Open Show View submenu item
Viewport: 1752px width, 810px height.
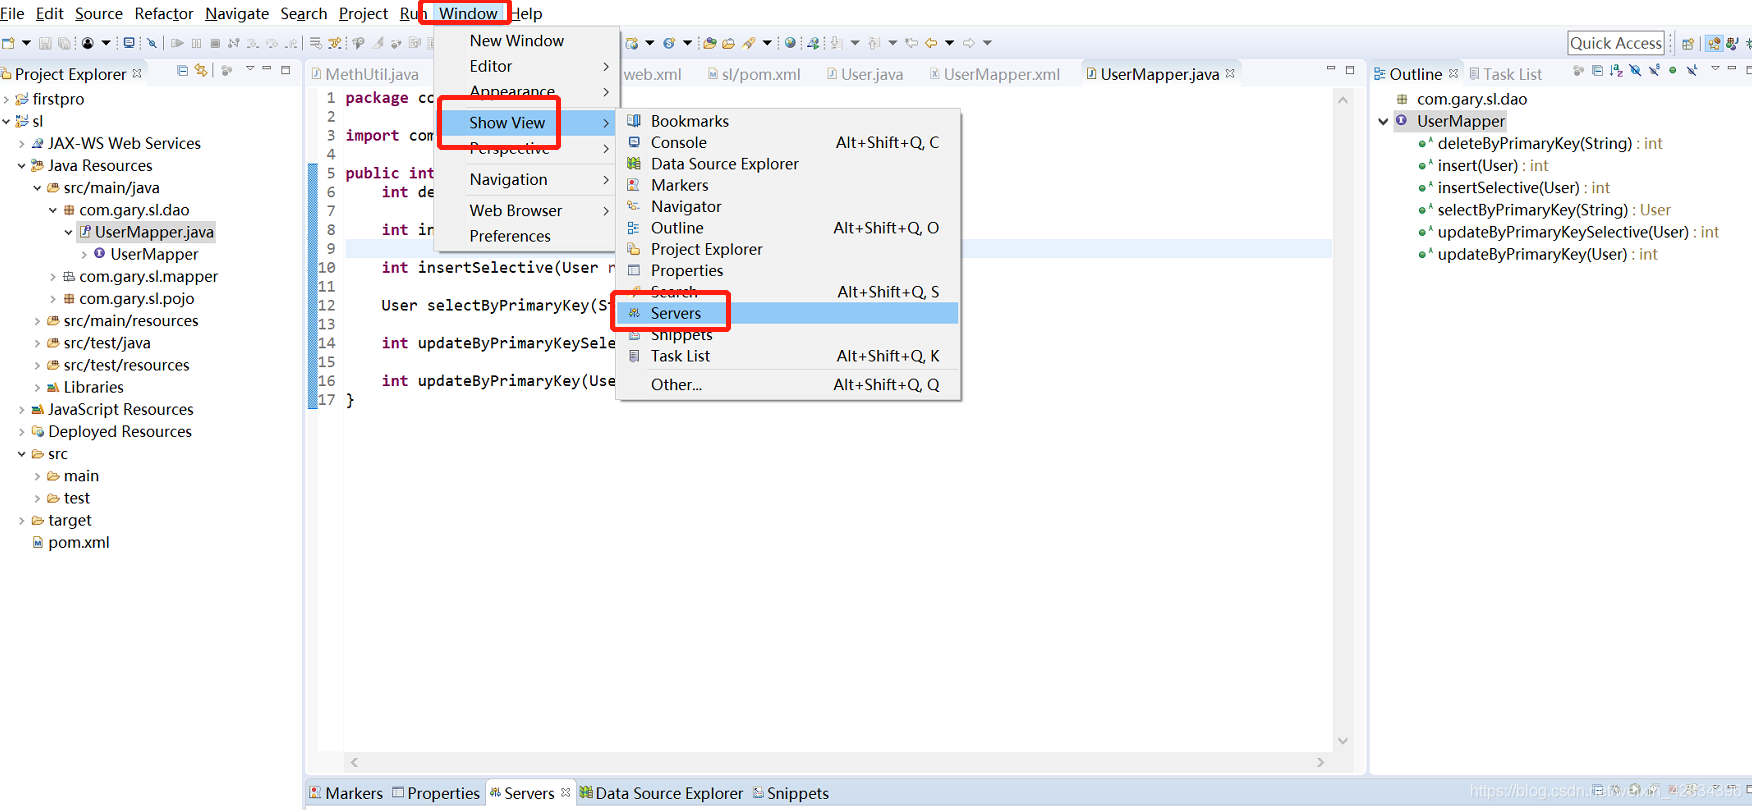(x=527, y=122)
